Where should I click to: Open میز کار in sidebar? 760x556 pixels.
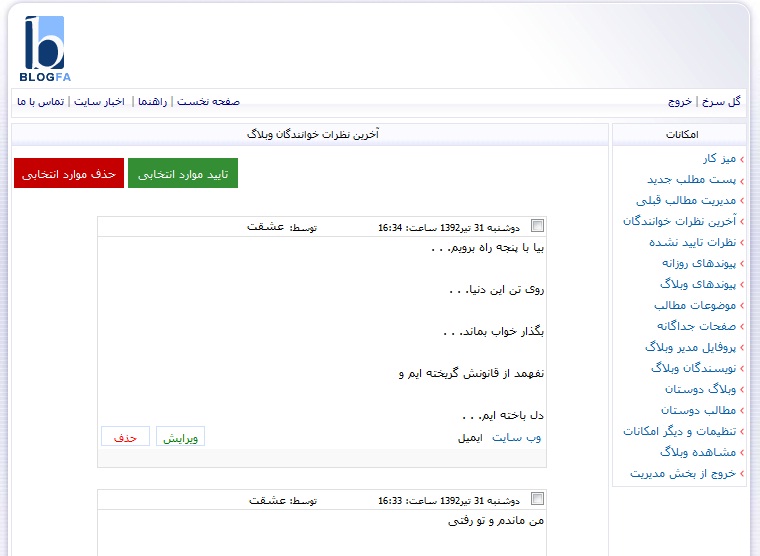tap(720, 159)
